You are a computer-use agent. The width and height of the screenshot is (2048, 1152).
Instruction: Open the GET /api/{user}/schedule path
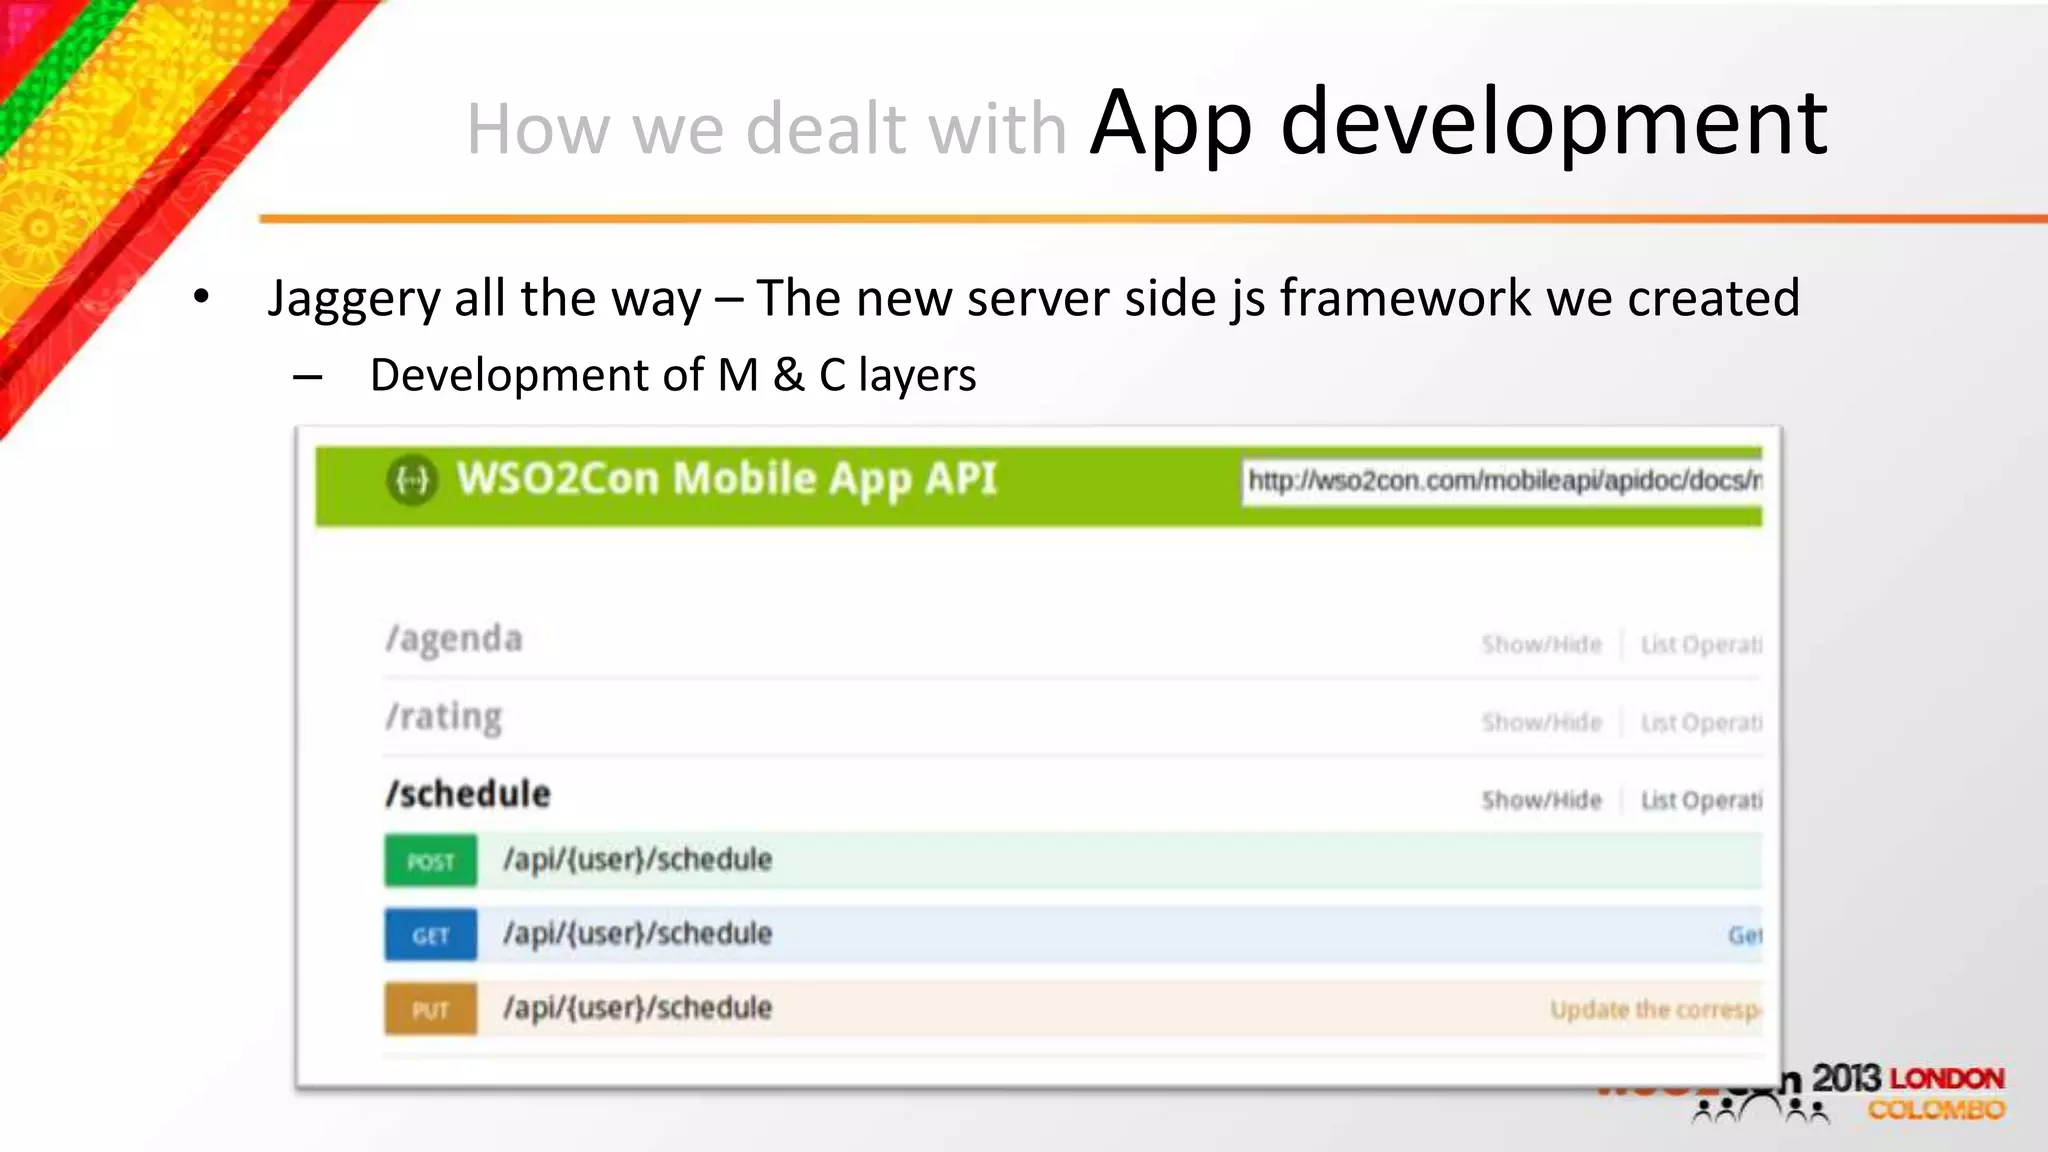tap(638, 934)
